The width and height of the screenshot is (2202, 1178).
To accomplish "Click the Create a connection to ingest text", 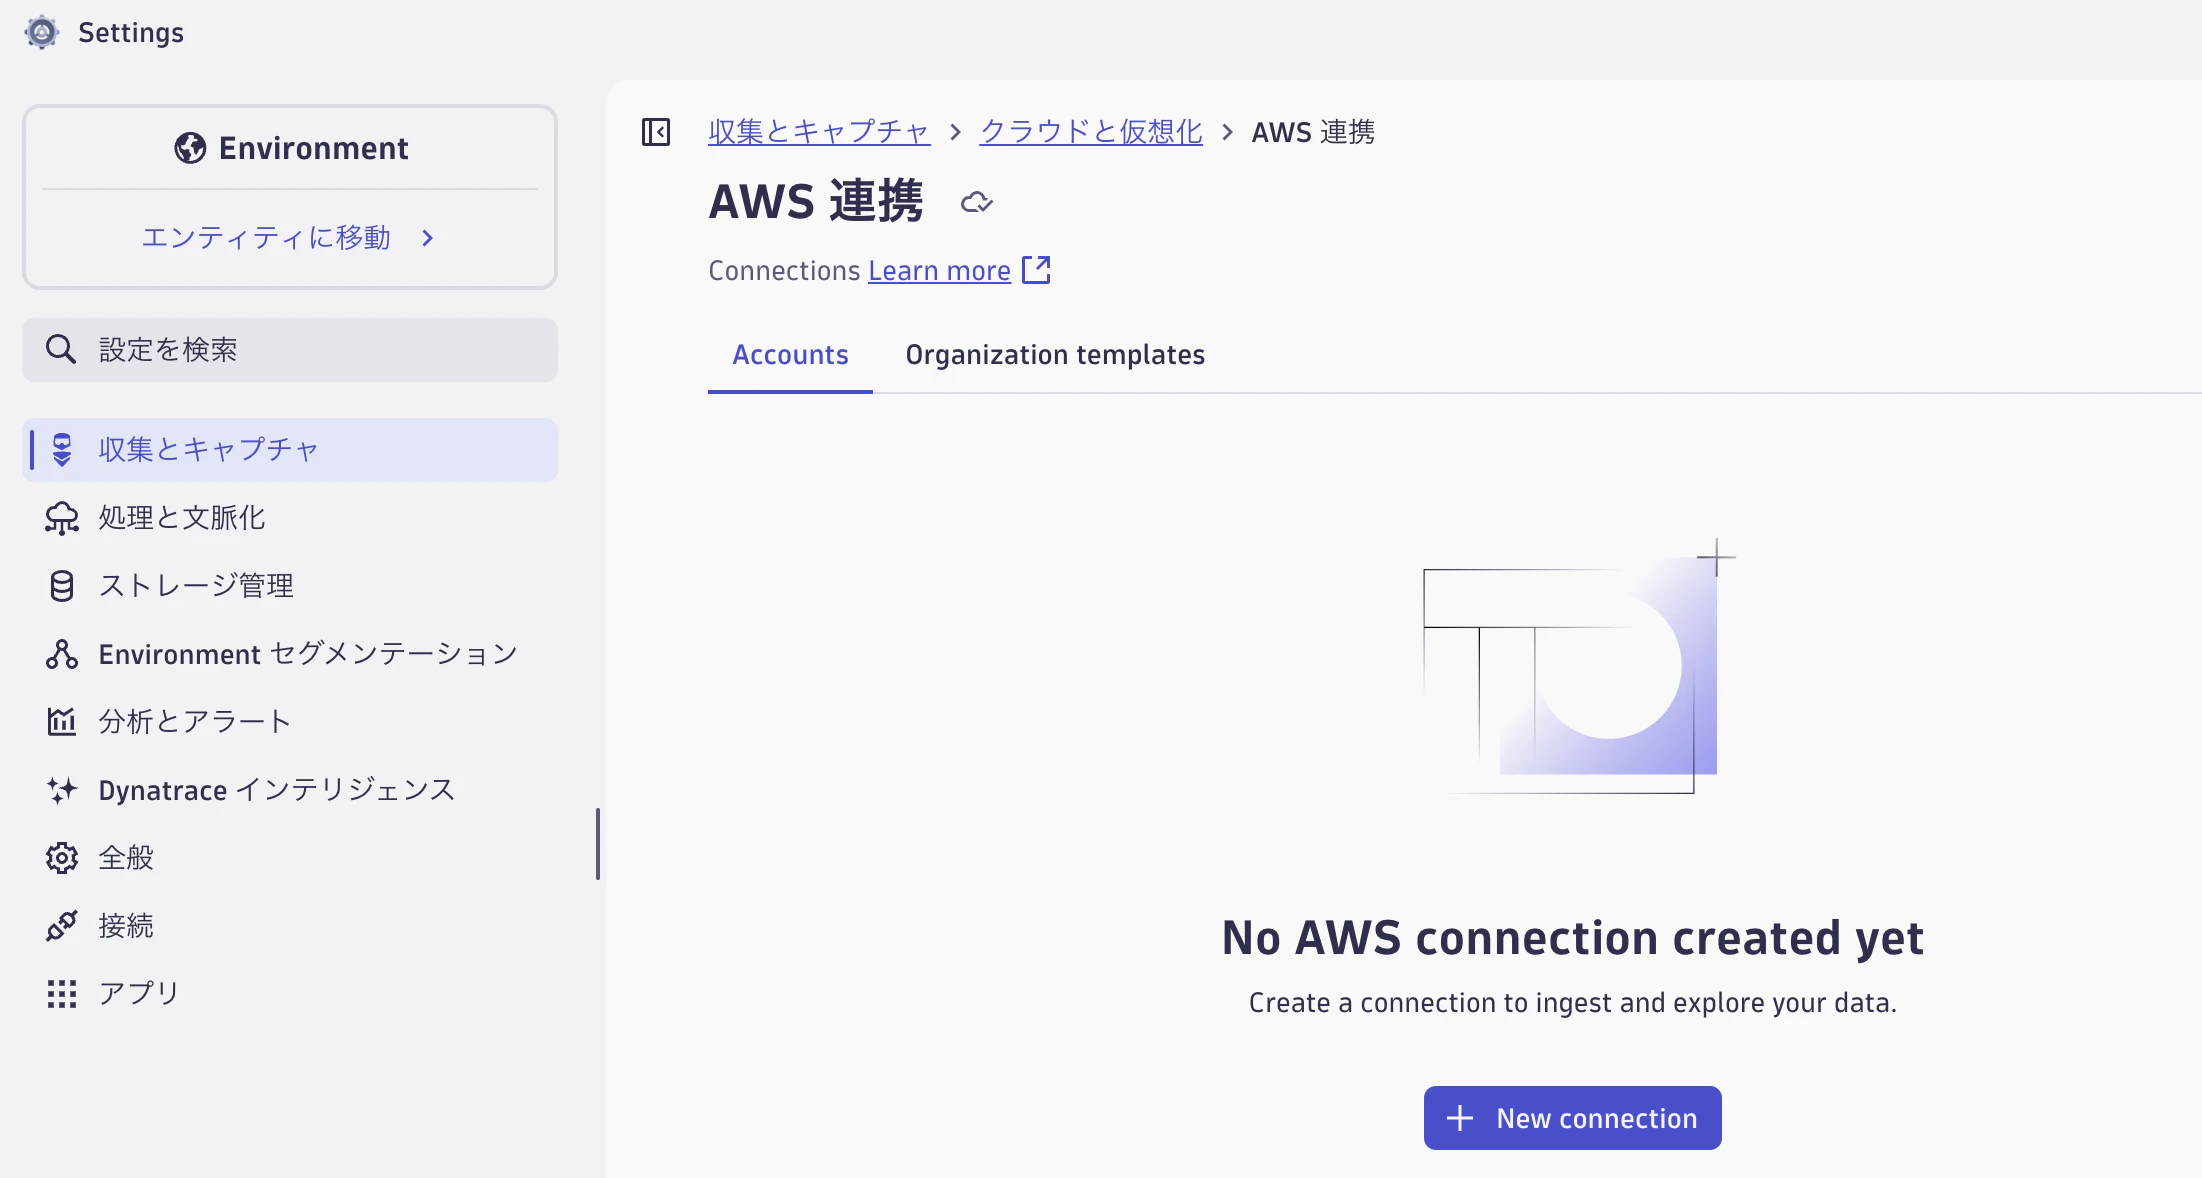I will (1572, 1003).
